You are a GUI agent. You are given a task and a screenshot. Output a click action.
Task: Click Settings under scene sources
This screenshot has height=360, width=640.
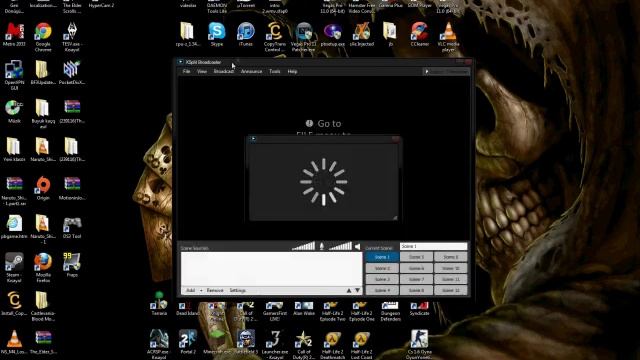tap(238, 291)
